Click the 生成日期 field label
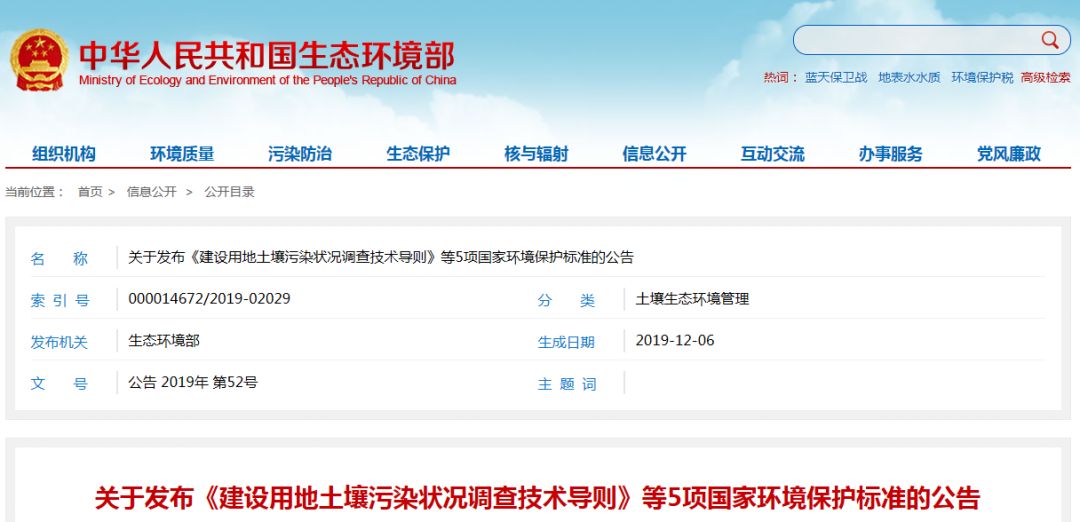Image resolution: width=1080 pixels, height=522 pixels. point(566,342)
